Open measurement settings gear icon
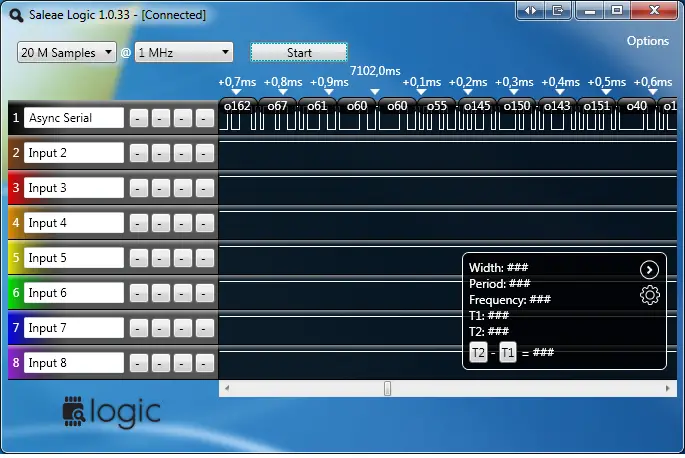685x458 pixels. [x=650, y=295]
